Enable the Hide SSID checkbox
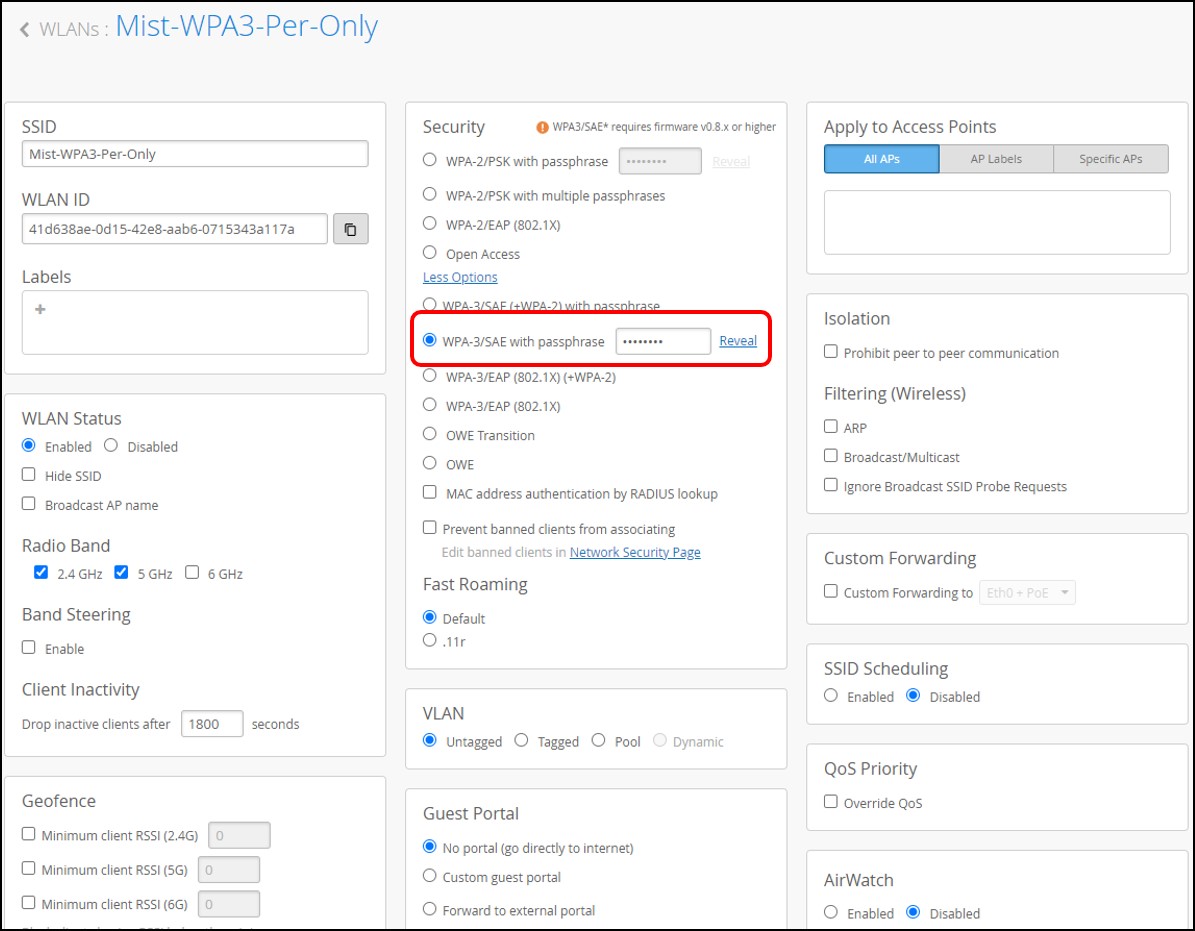Viewport: 1195px width, 931px height. click(28, 475)
